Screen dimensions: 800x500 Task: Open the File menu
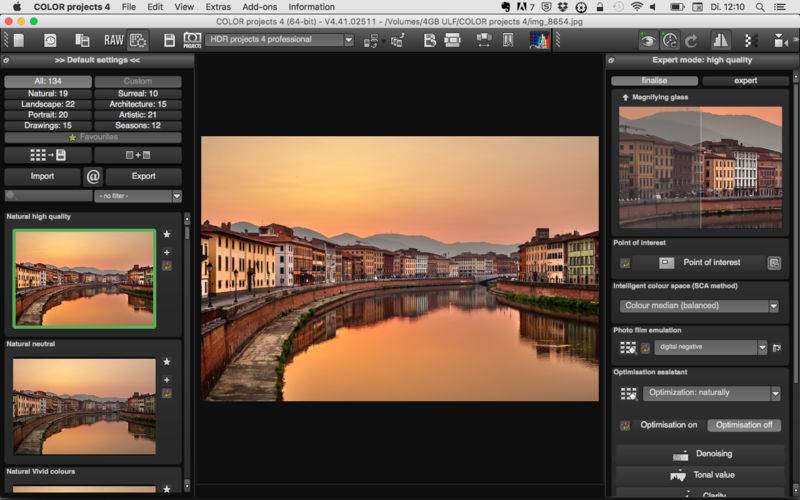tap(129, 7)
